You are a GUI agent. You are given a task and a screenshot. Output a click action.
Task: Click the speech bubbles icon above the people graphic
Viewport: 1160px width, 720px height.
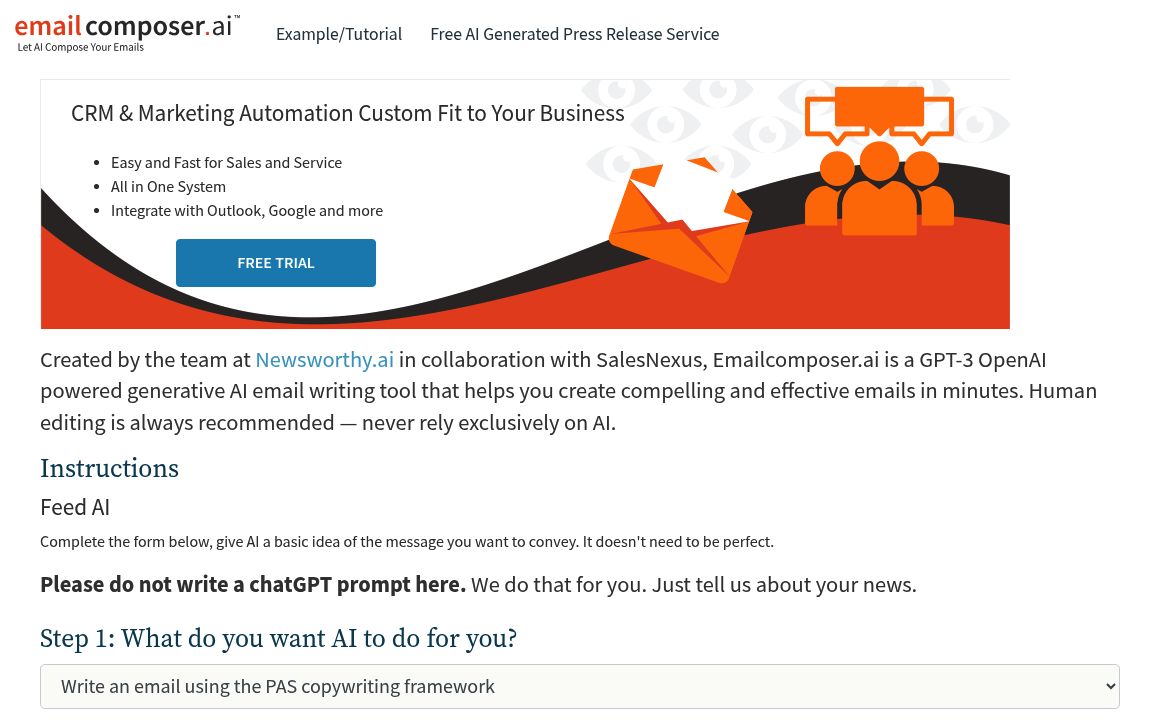click(x=878, y=110)
